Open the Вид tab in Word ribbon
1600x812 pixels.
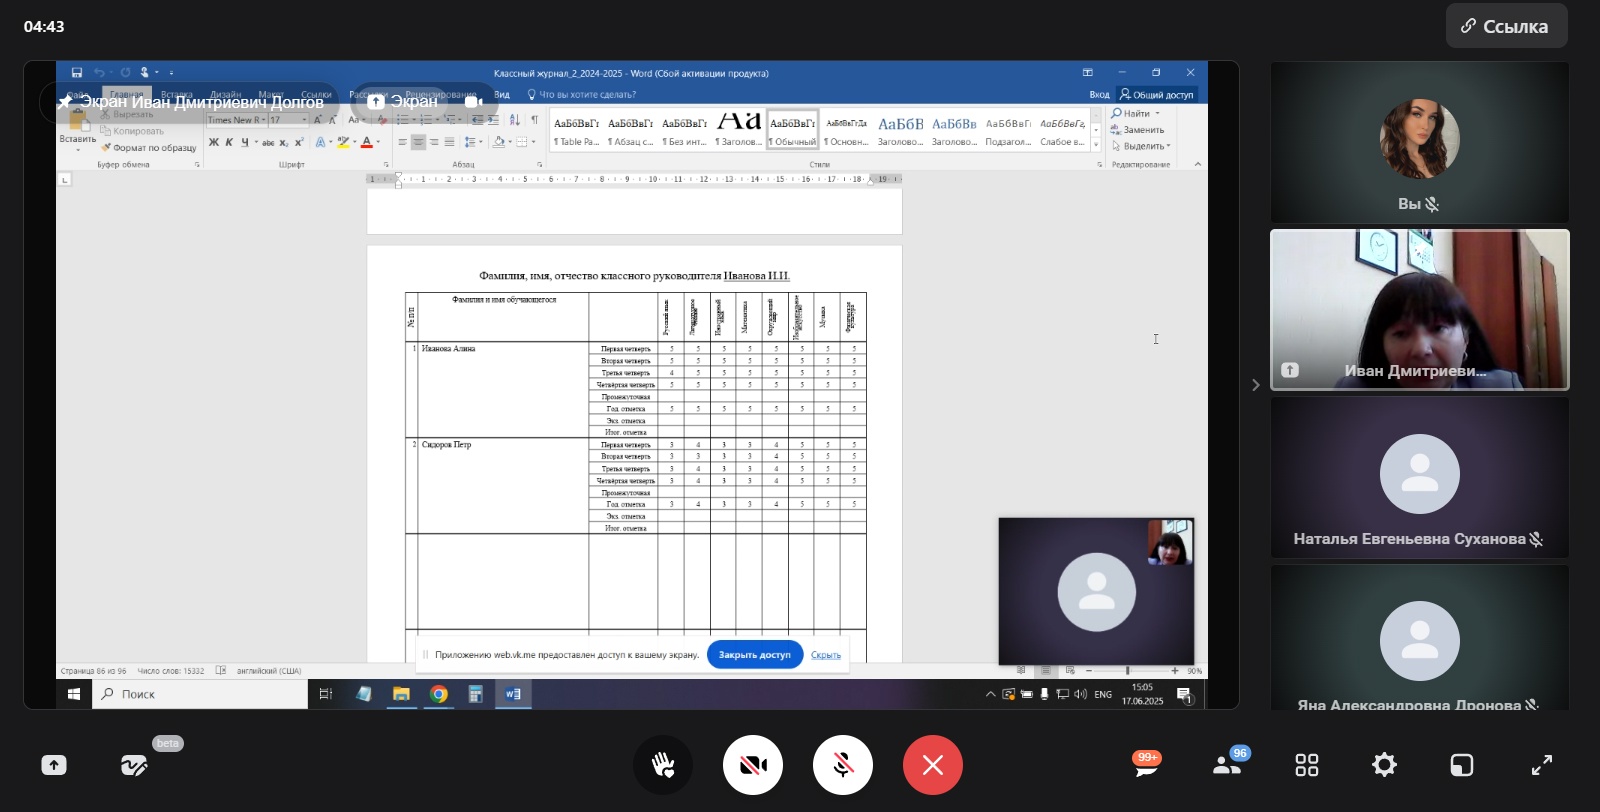(x=502, y=95)
